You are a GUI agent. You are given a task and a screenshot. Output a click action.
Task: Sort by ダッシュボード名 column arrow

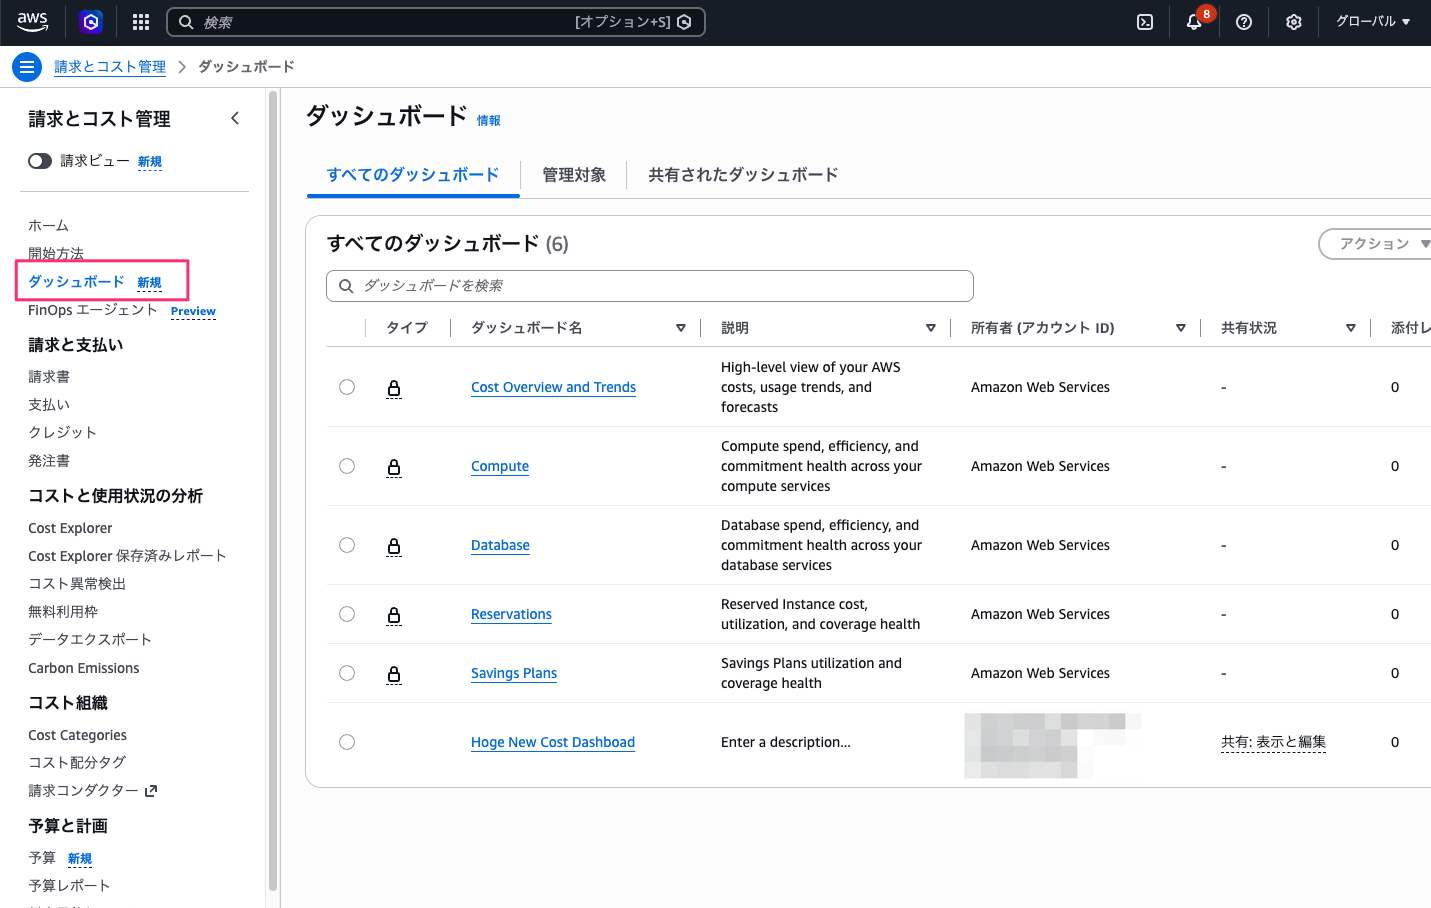[x=681, y=328]
